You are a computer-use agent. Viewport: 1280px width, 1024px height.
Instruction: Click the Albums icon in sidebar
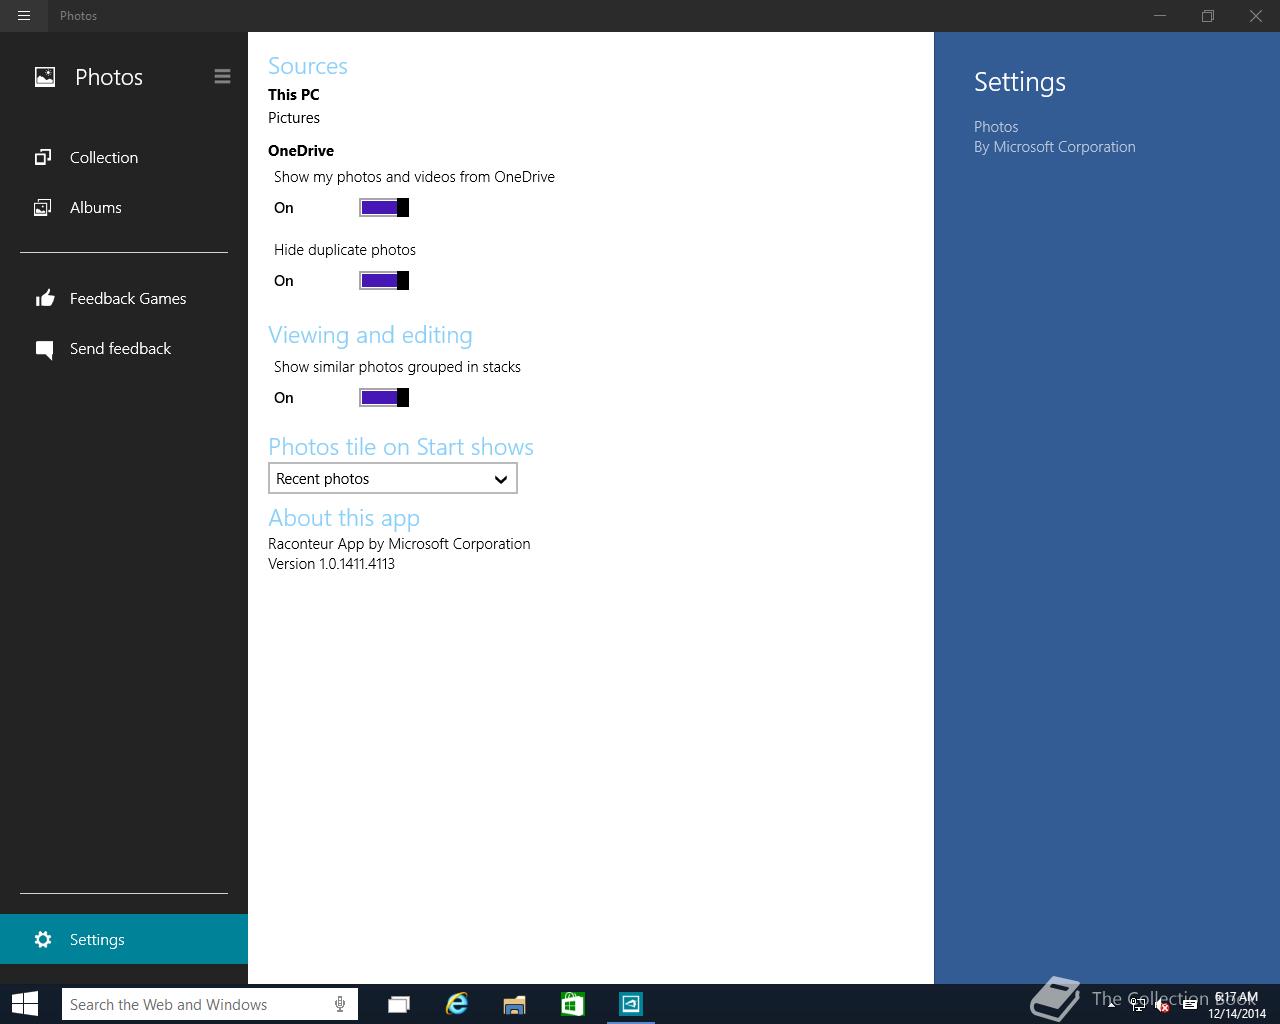[x=43, y=207]
